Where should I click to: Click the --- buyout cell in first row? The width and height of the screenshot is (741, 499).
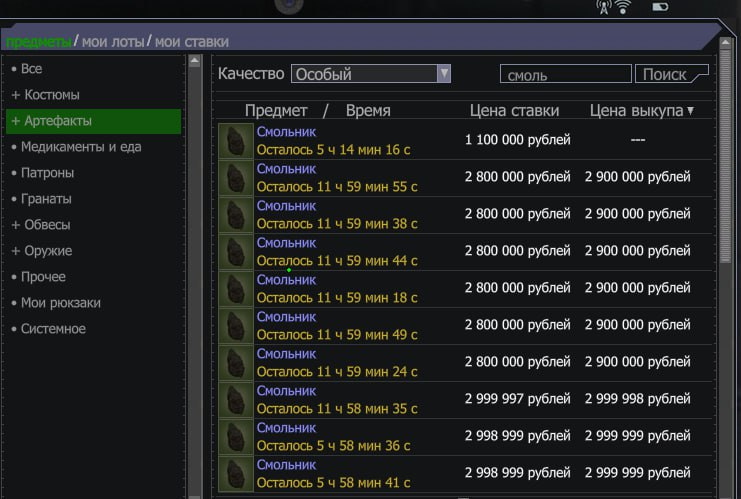pos(638,140)
